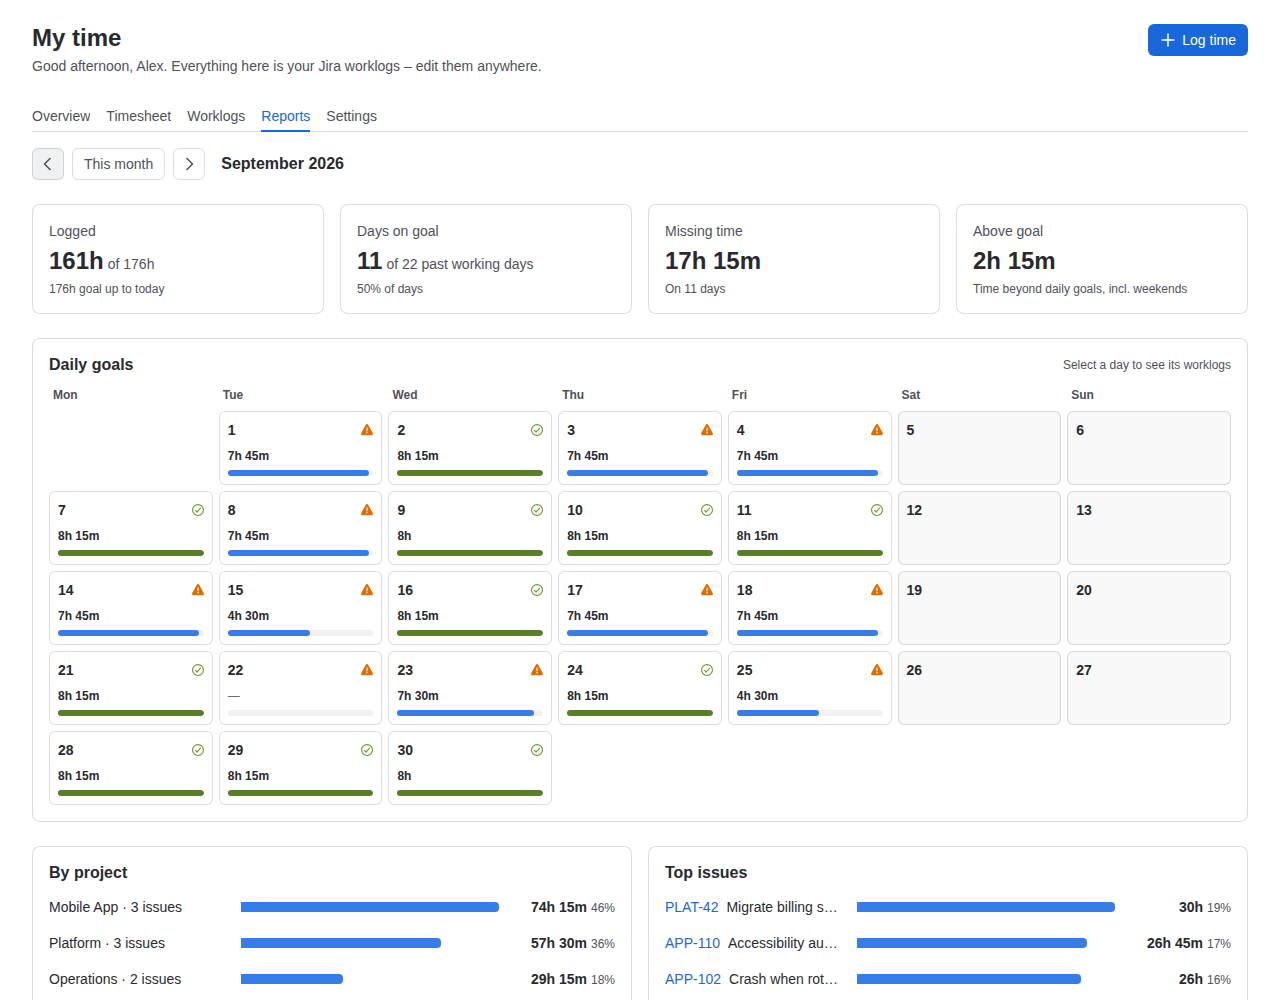Go to previous month using left chevron
The height and width of the screenshot is (1000, 1280).
(x=48, y=164)
